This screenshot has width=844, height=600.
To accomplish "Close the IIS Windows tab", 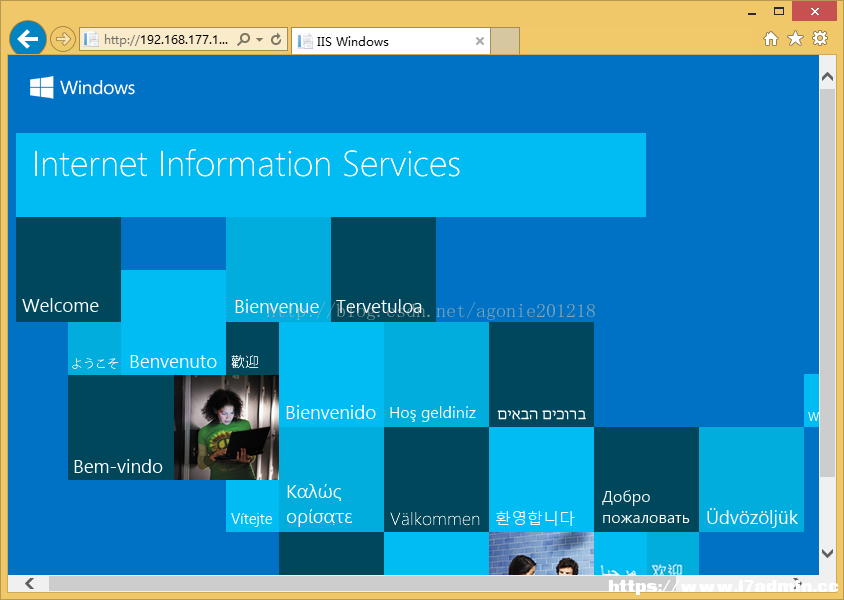I will [x=480, y=41].
